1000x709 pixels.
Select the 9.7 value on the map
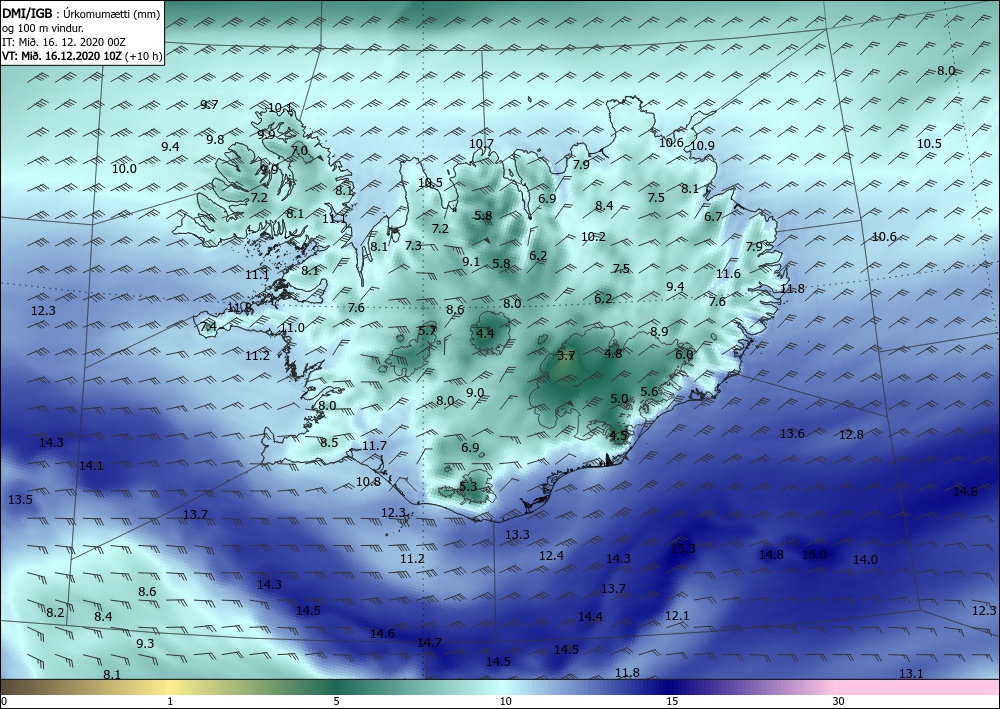pos(209,105)
